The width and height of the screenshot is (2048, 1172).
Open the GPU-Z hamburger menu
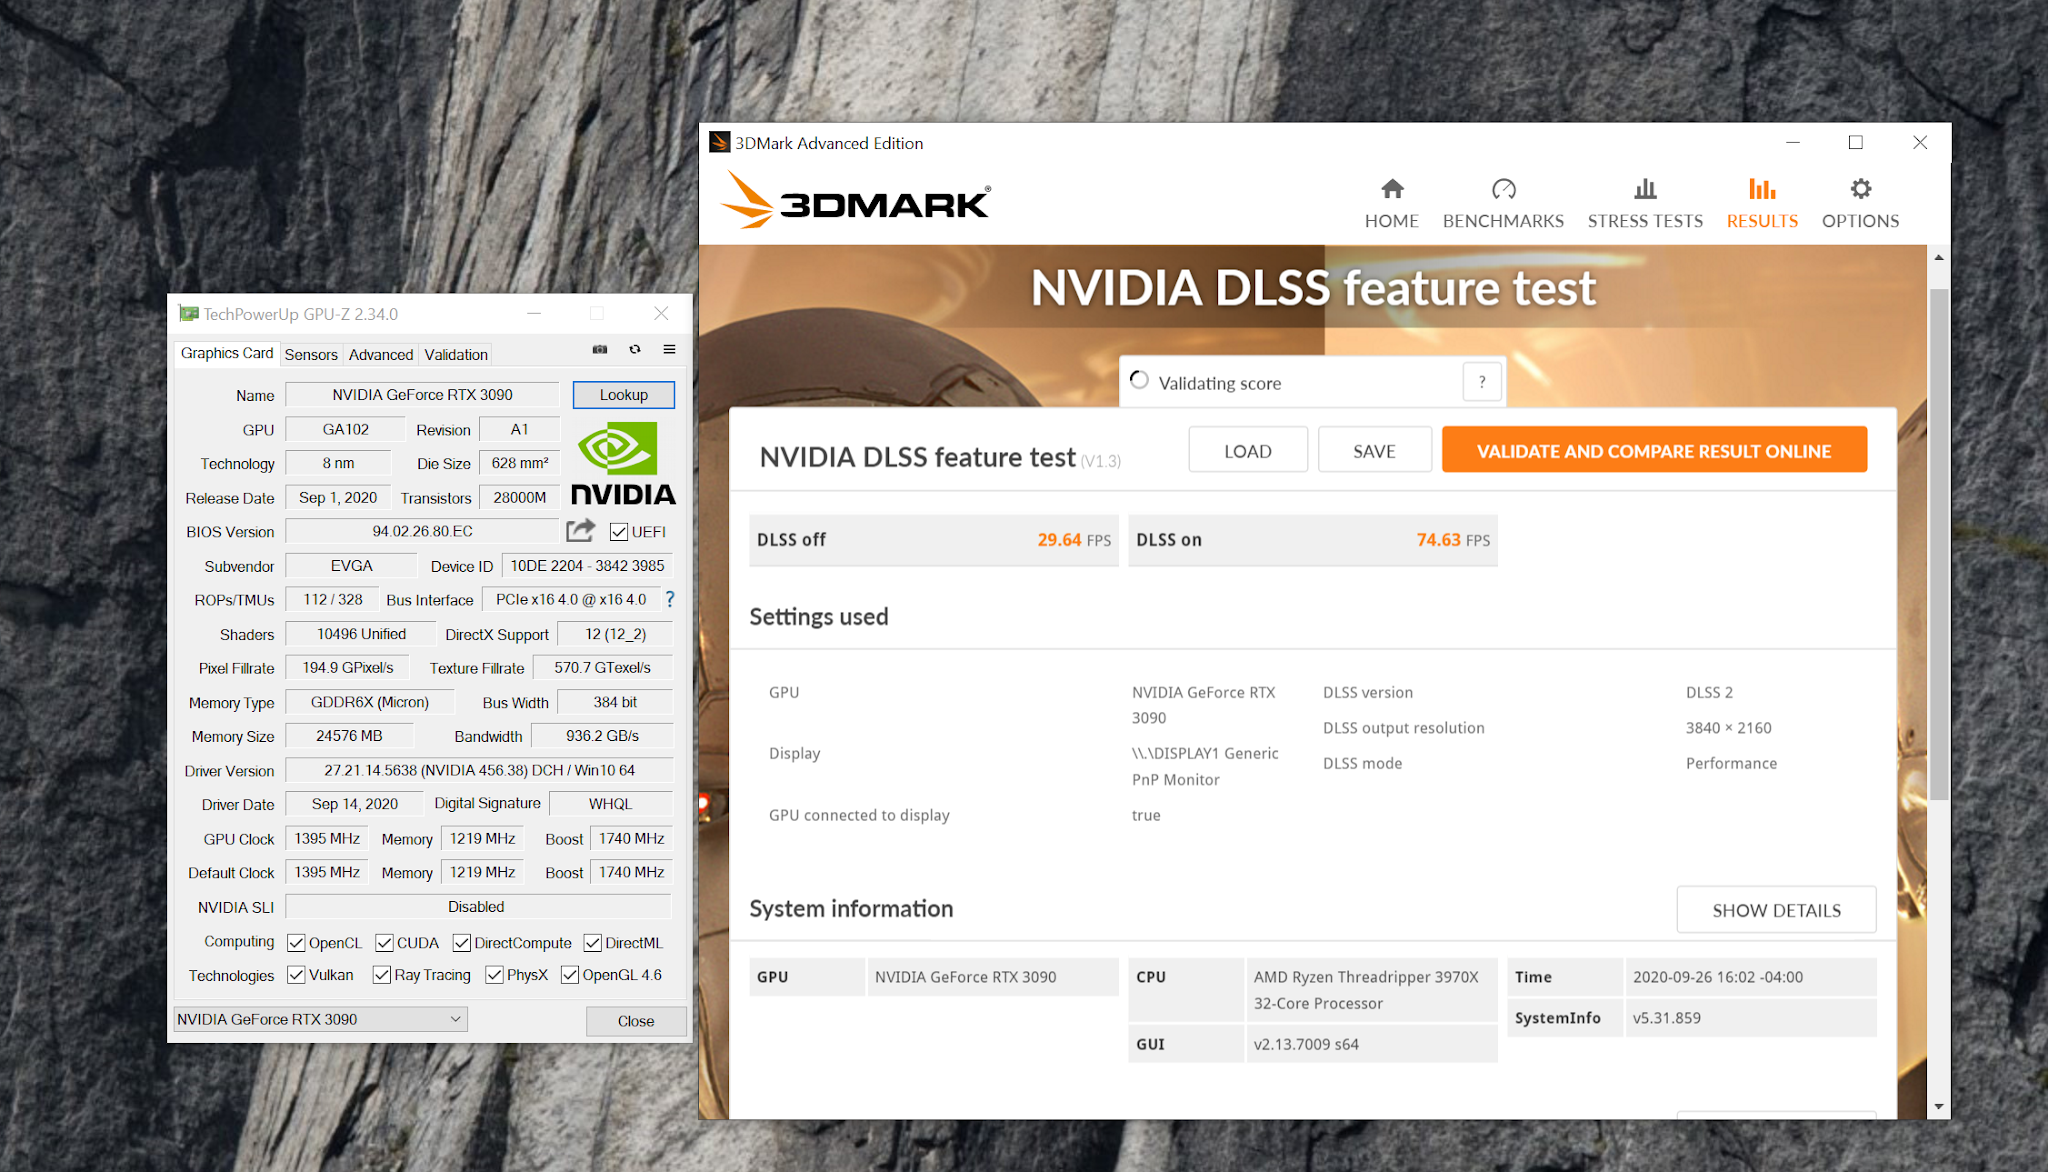tap(669, 349)
